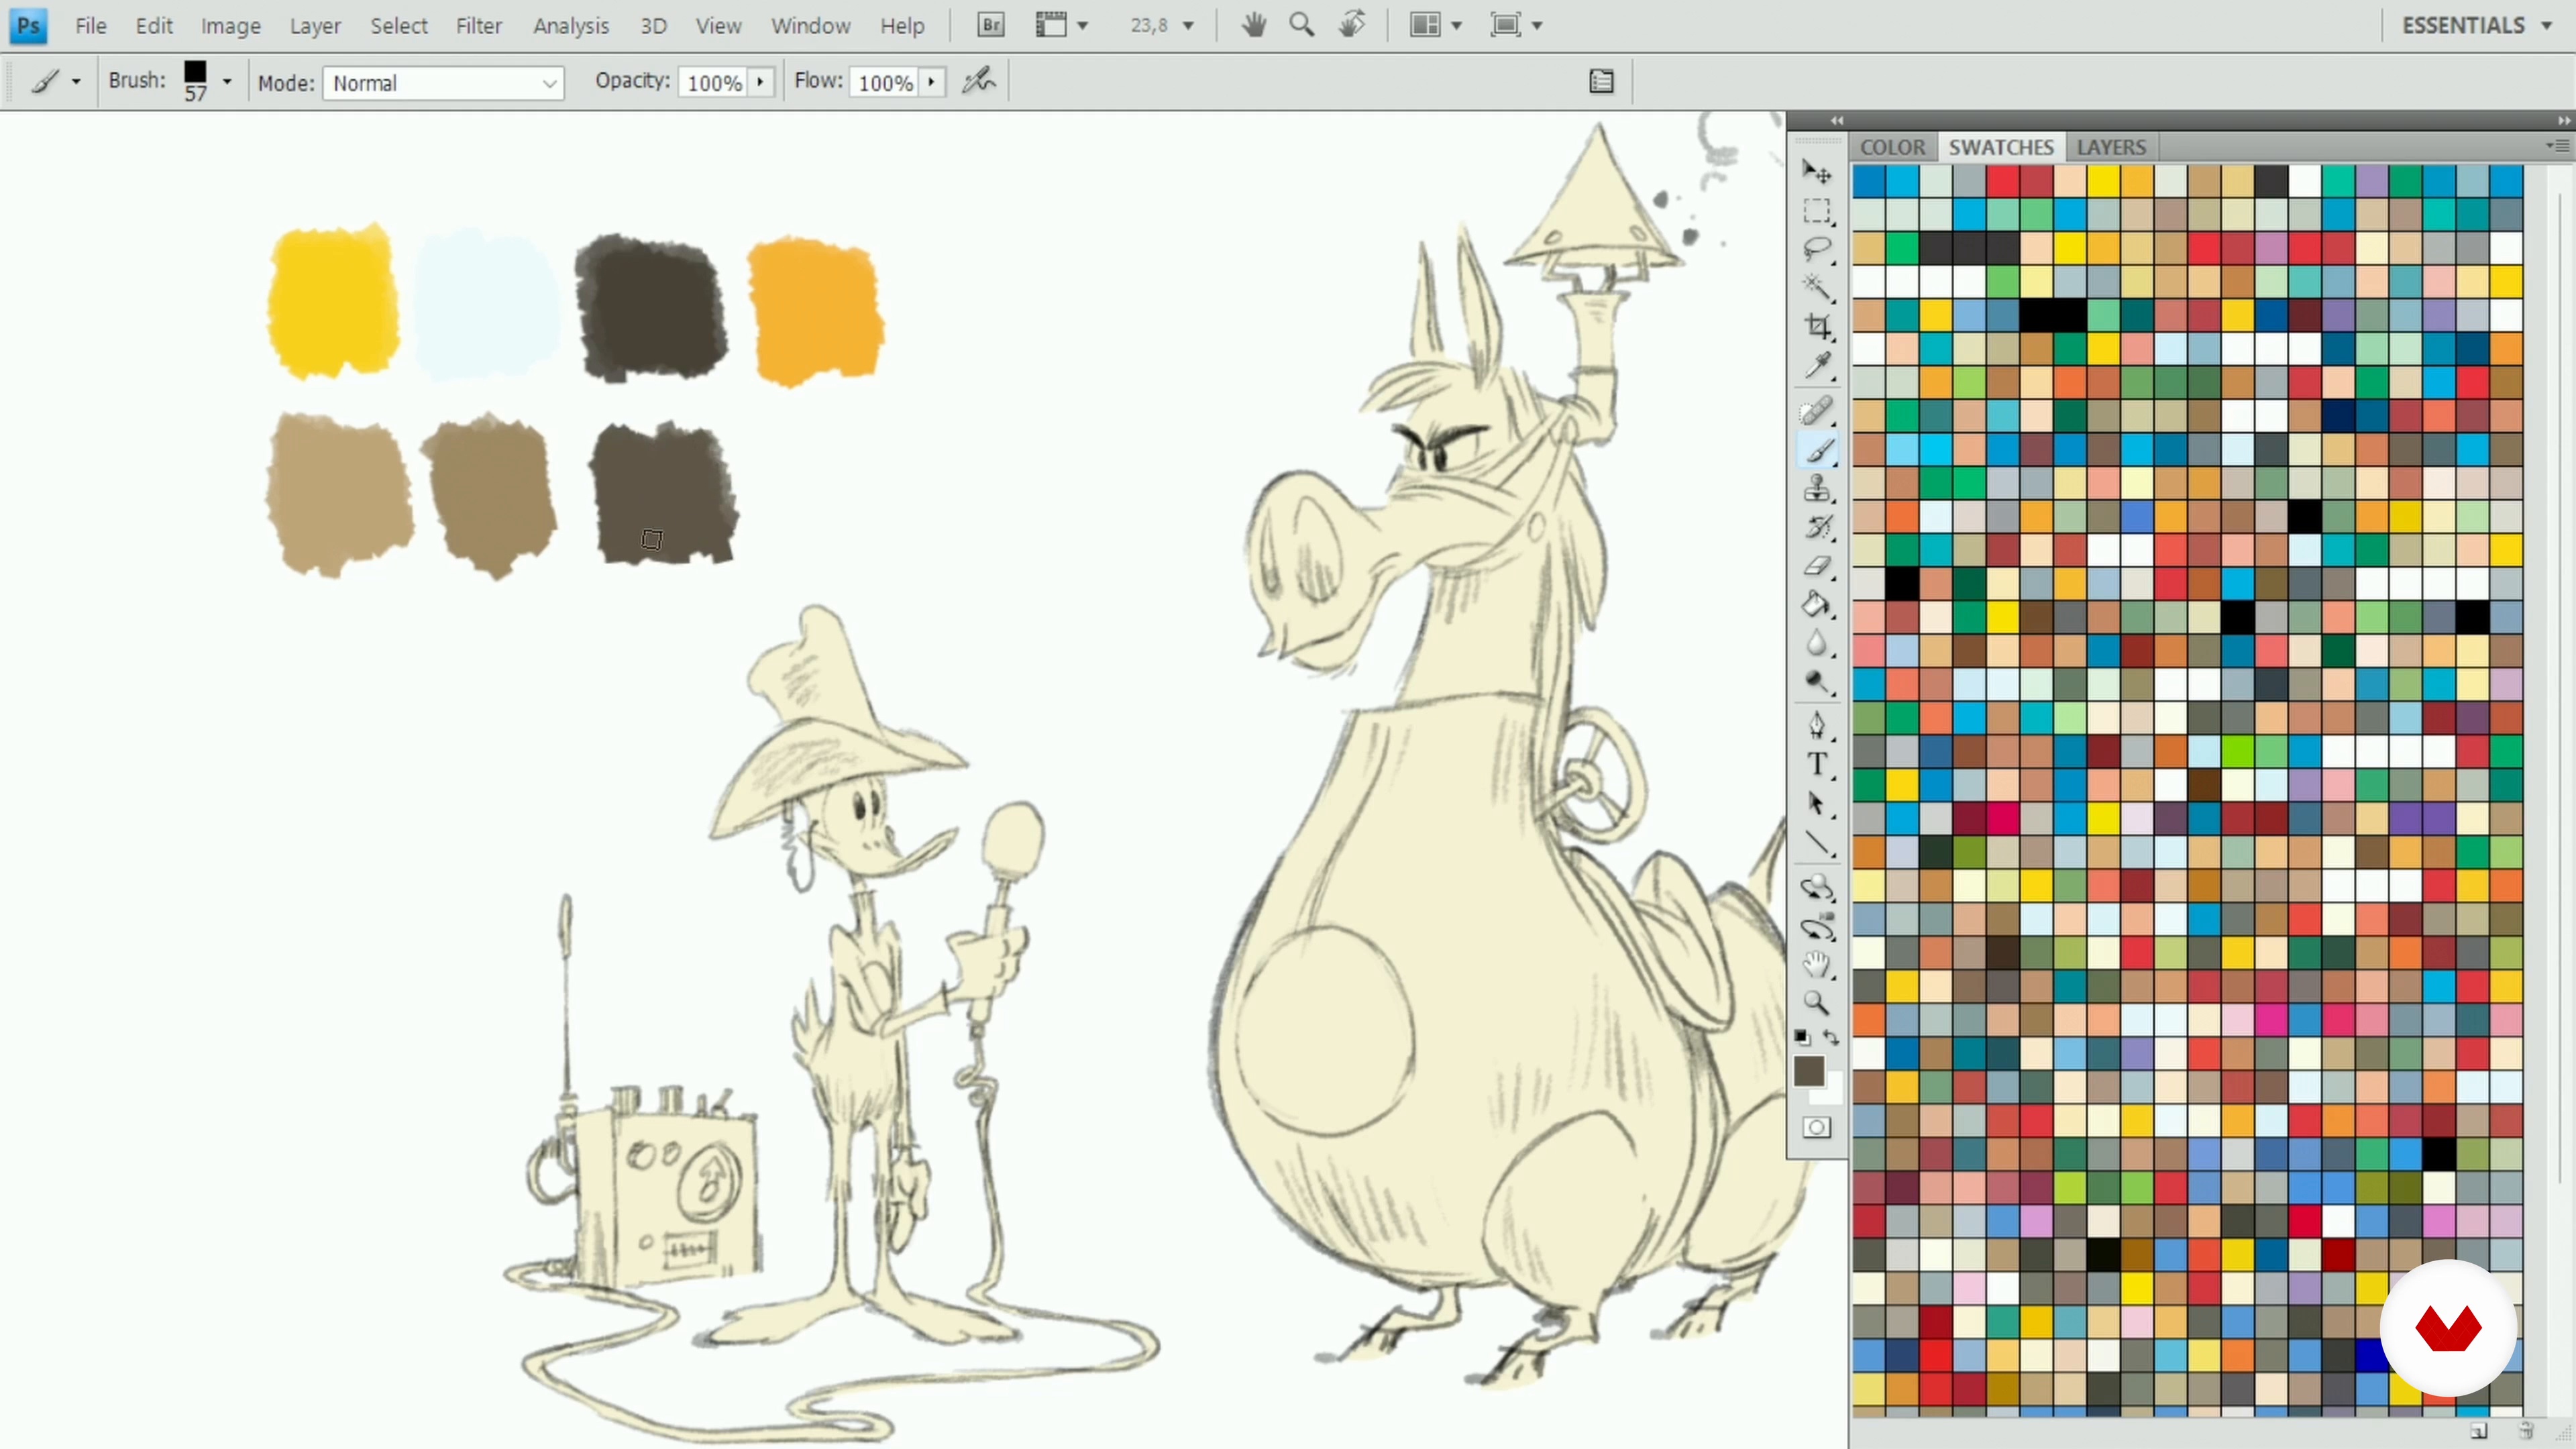This screenshot has height=1449, width=2576.
Task: Select the Eraser tool
Action: pyautogui.click(x=1817, y=566)
